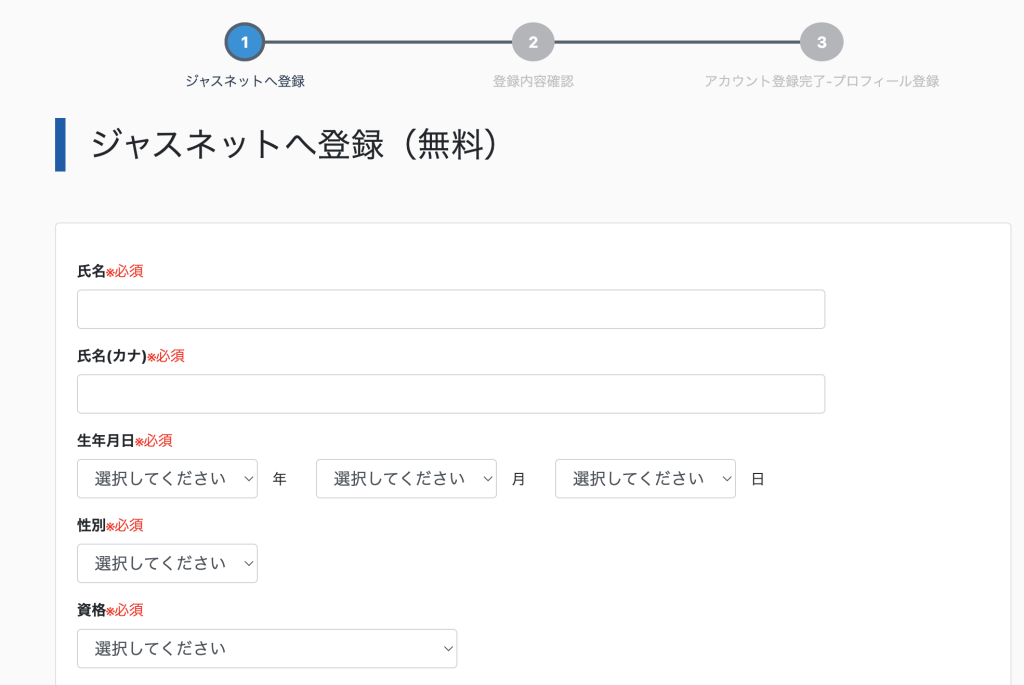
Task: Click the ジャスネットへ登録（無料） page heading
Action: 295,145
